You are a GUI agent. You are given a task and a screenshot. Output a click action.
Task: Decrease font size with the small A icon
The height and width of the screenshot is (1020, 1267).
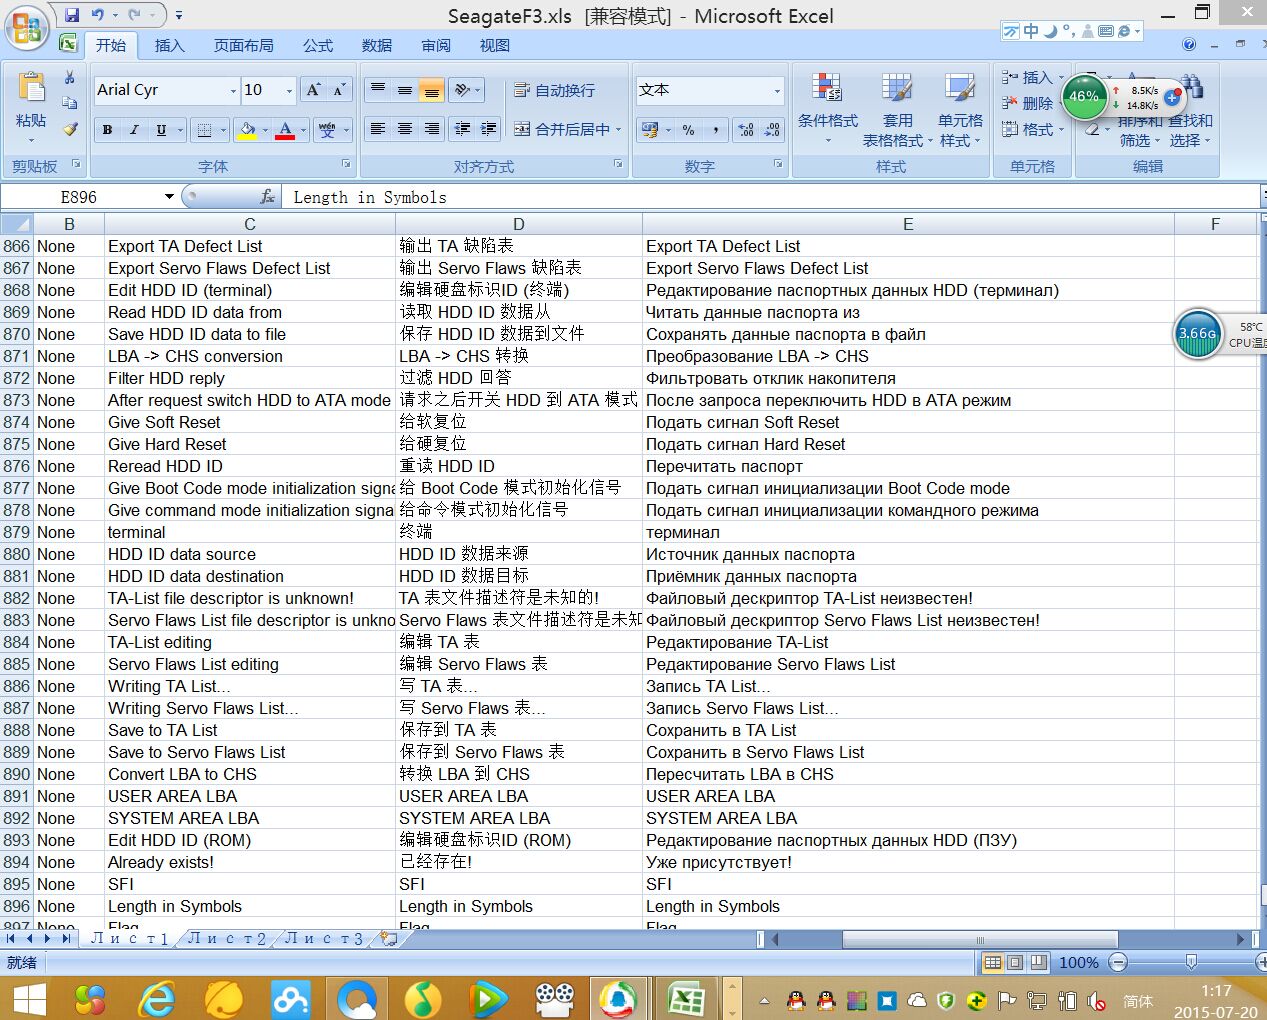pos(339,90)
